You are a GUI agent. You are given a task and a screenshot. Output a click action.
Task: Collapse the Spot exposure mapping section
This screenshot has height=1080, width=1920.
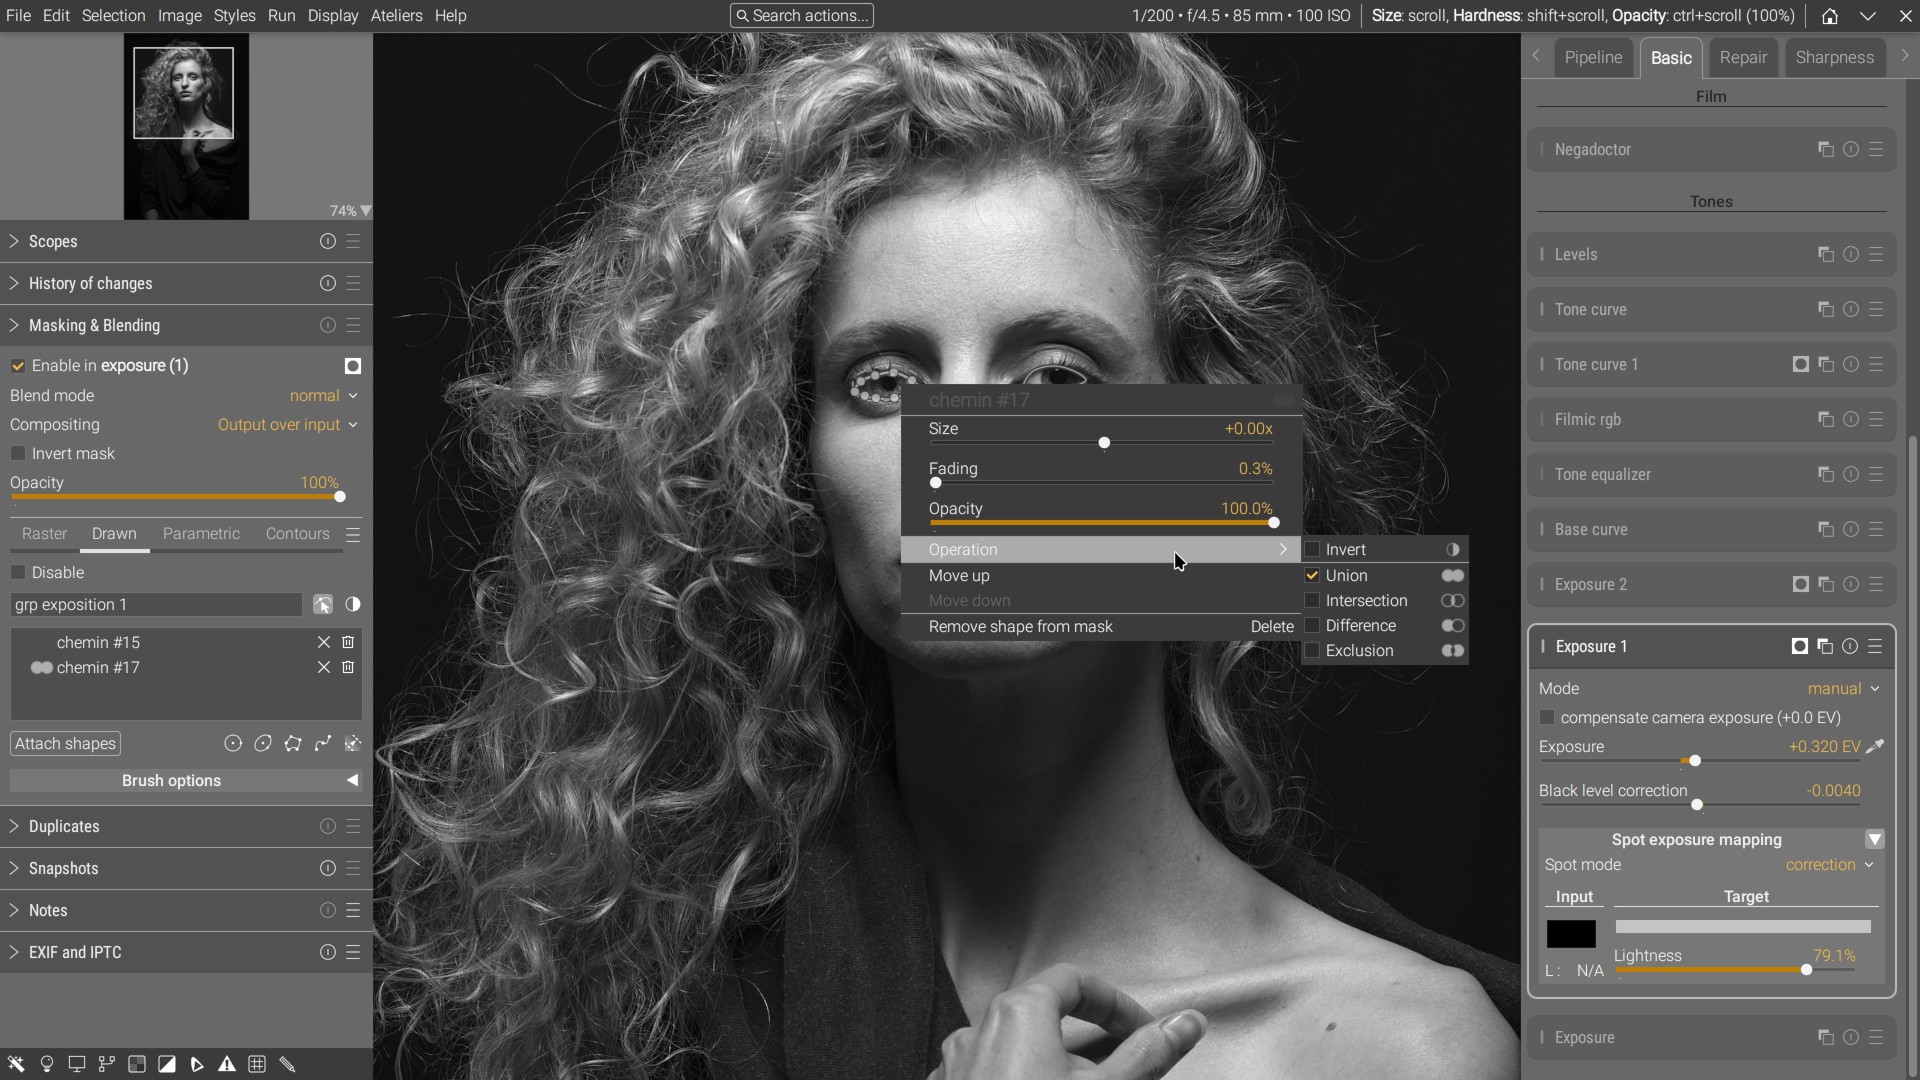coord(1875,839)
